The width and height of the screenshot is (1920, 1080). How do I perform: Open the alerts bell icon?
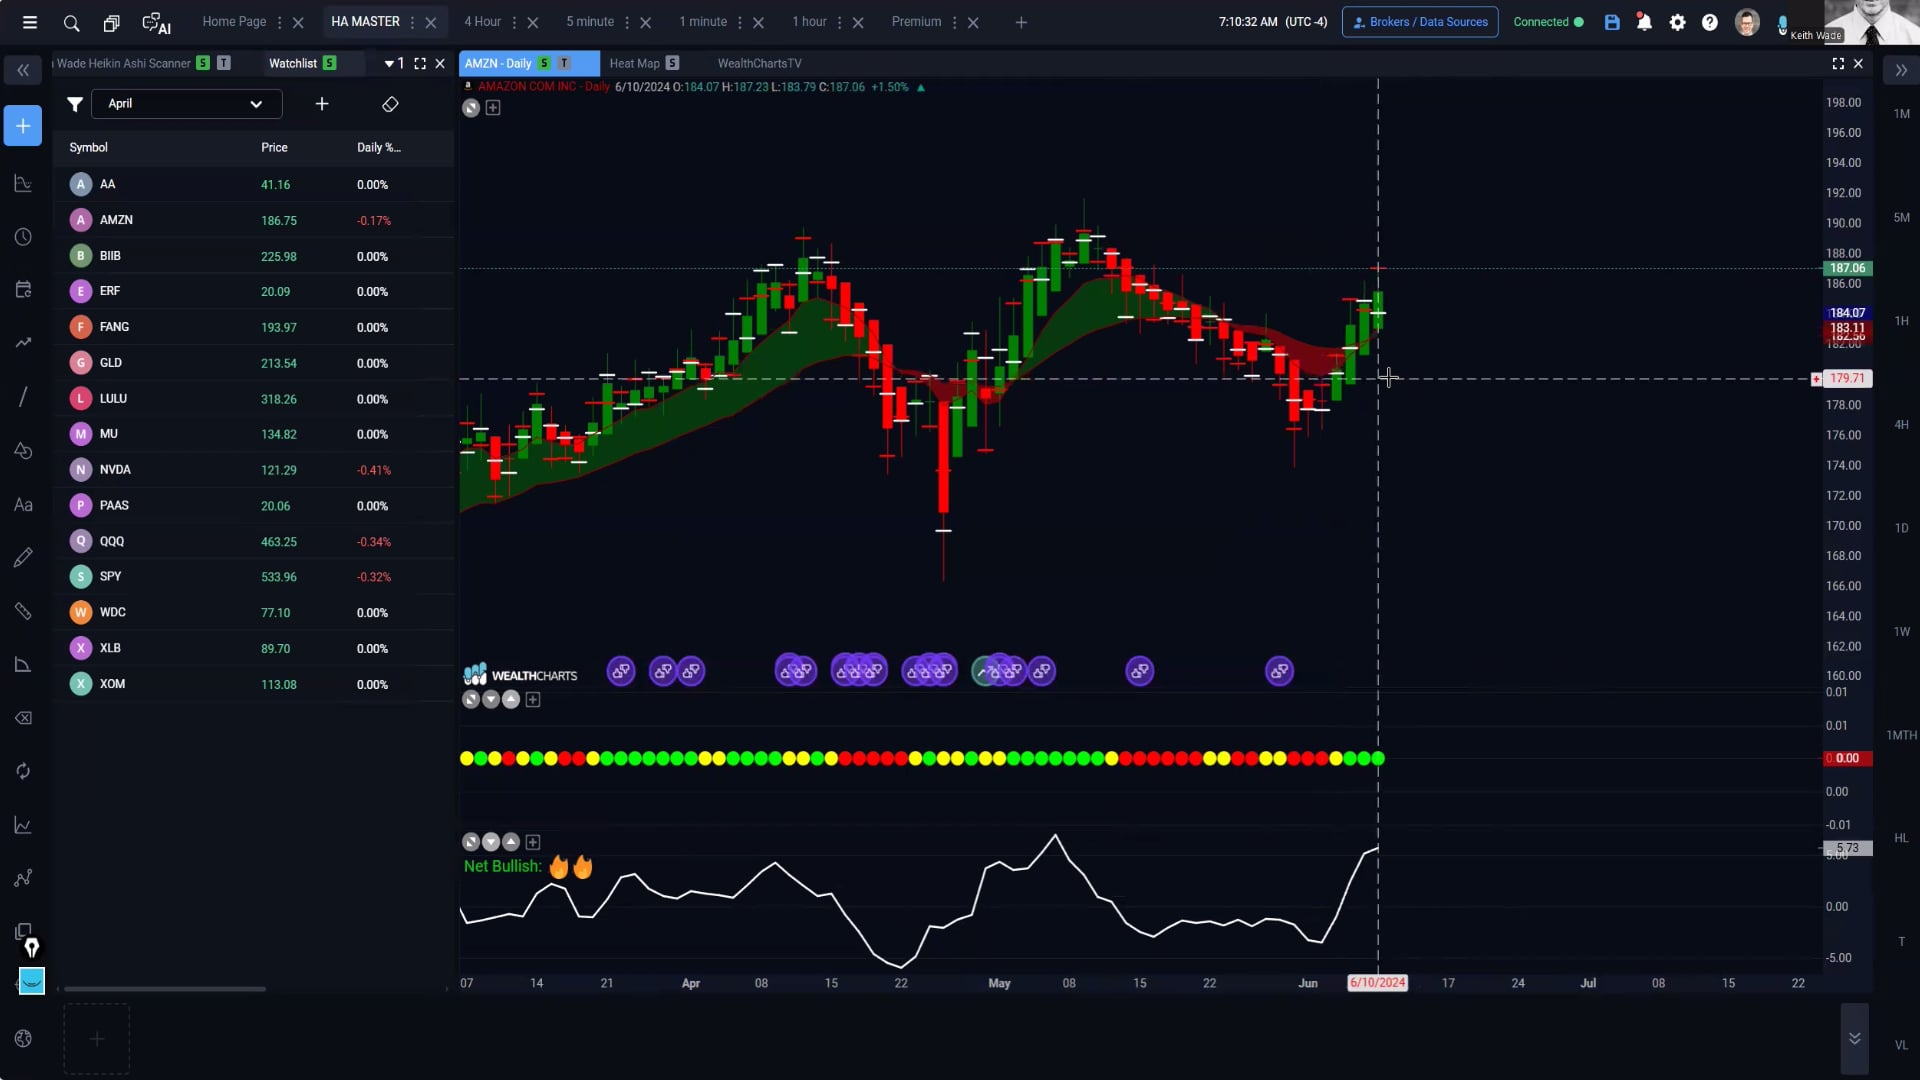pyautogui.click(x=1644, y=22)
